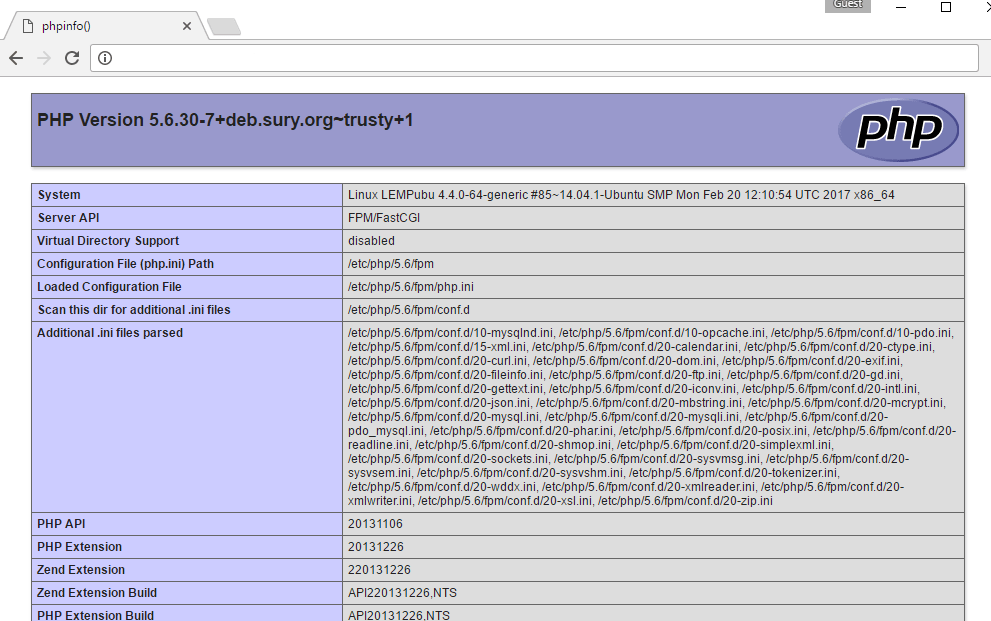Click the browser Forward arrow button
991x621 pixels.
pyautogui.click(x=44, y=58)
